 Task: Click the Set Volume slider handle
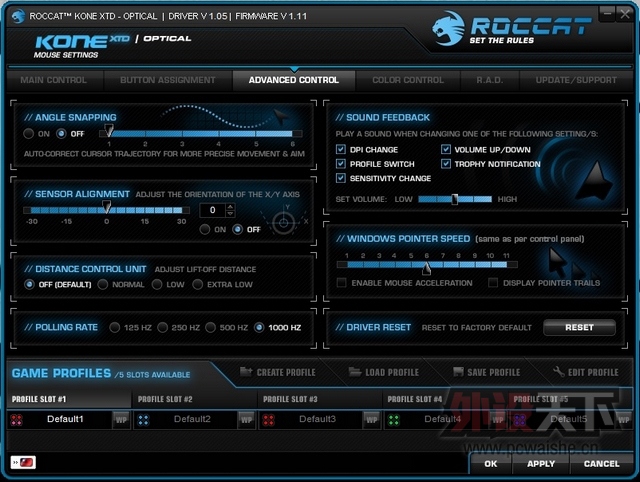pos(454,199)
